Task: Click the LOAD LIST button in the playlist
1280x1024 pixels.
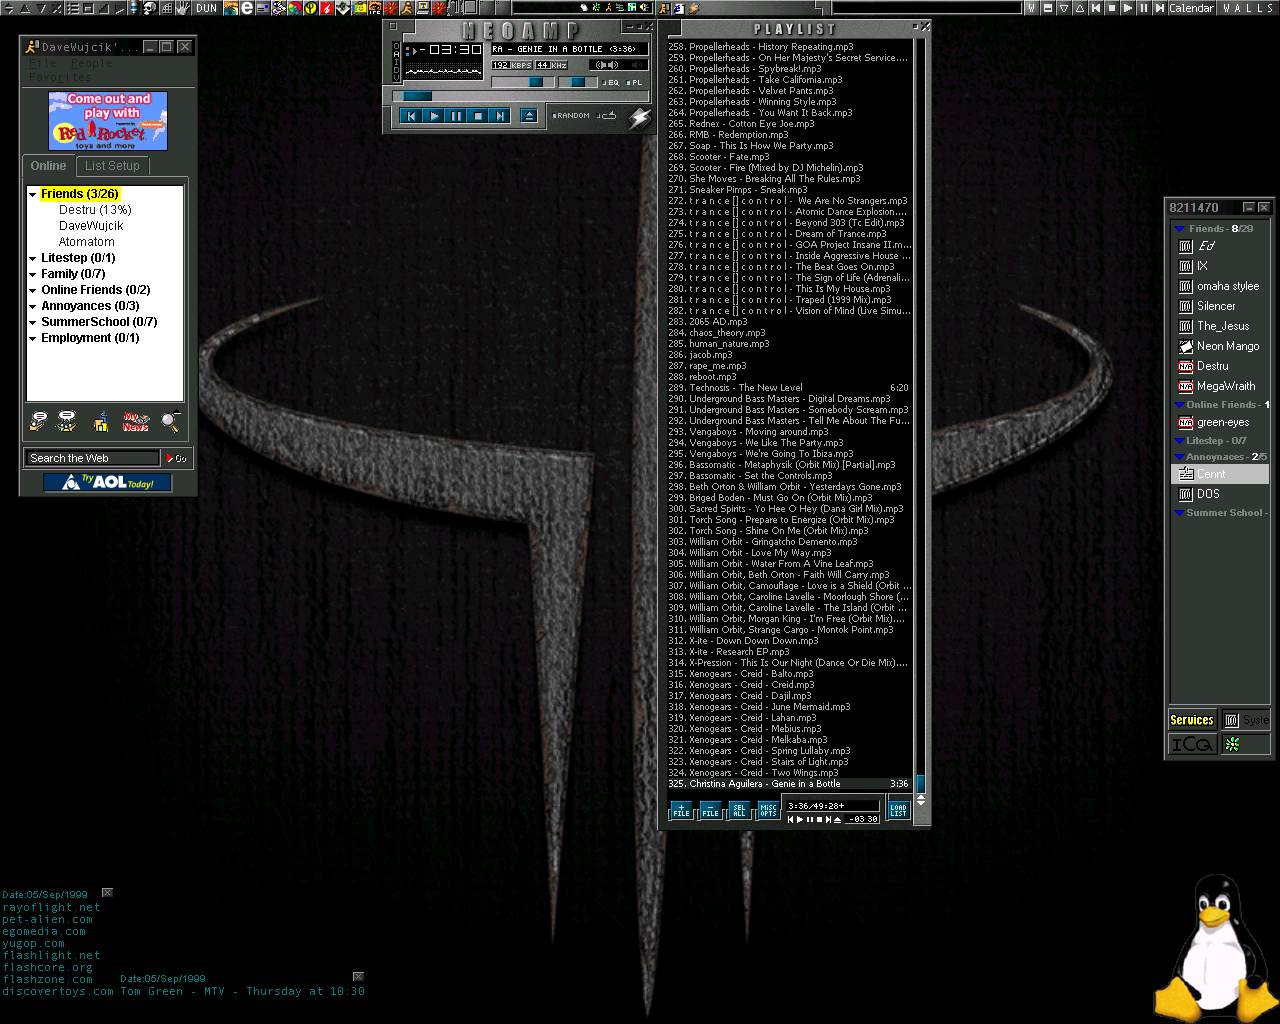Action: (898, 810)
